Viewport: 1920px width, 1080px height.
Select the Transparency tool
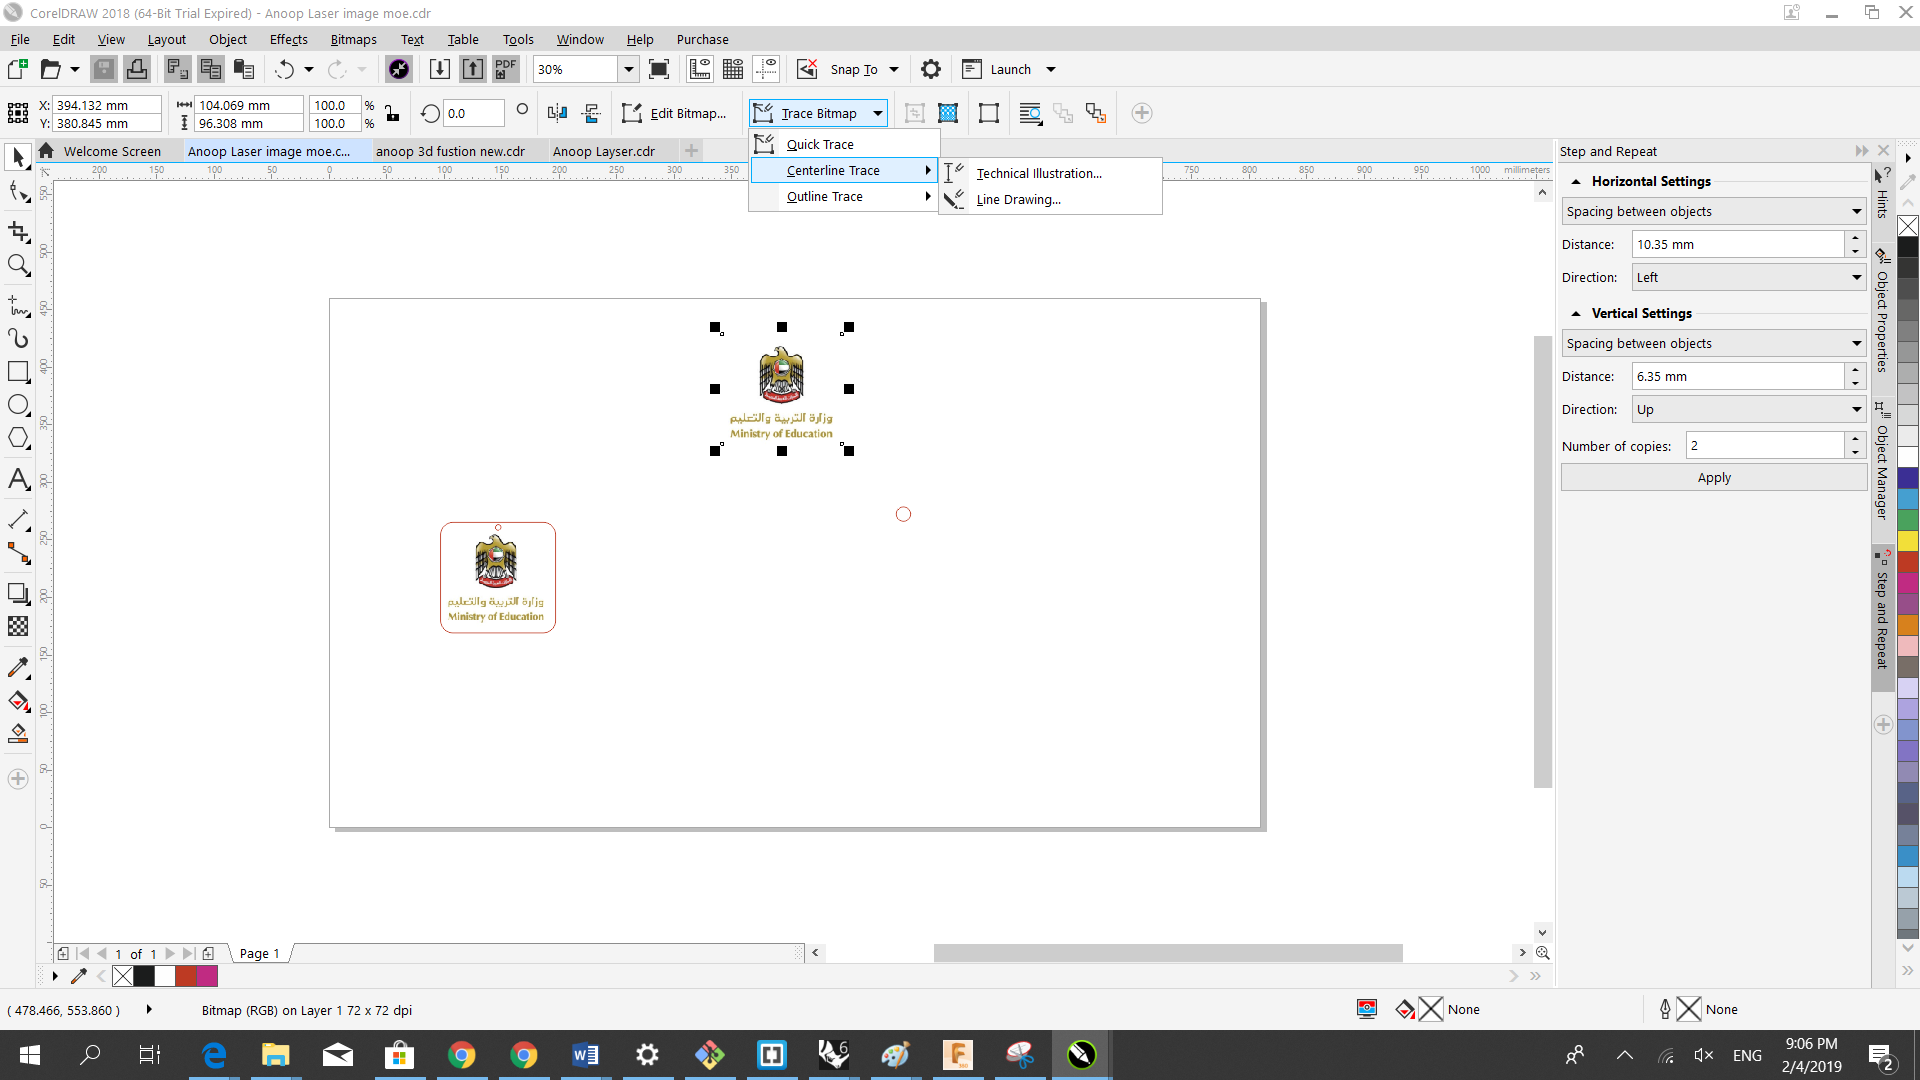tap(18, 626)
